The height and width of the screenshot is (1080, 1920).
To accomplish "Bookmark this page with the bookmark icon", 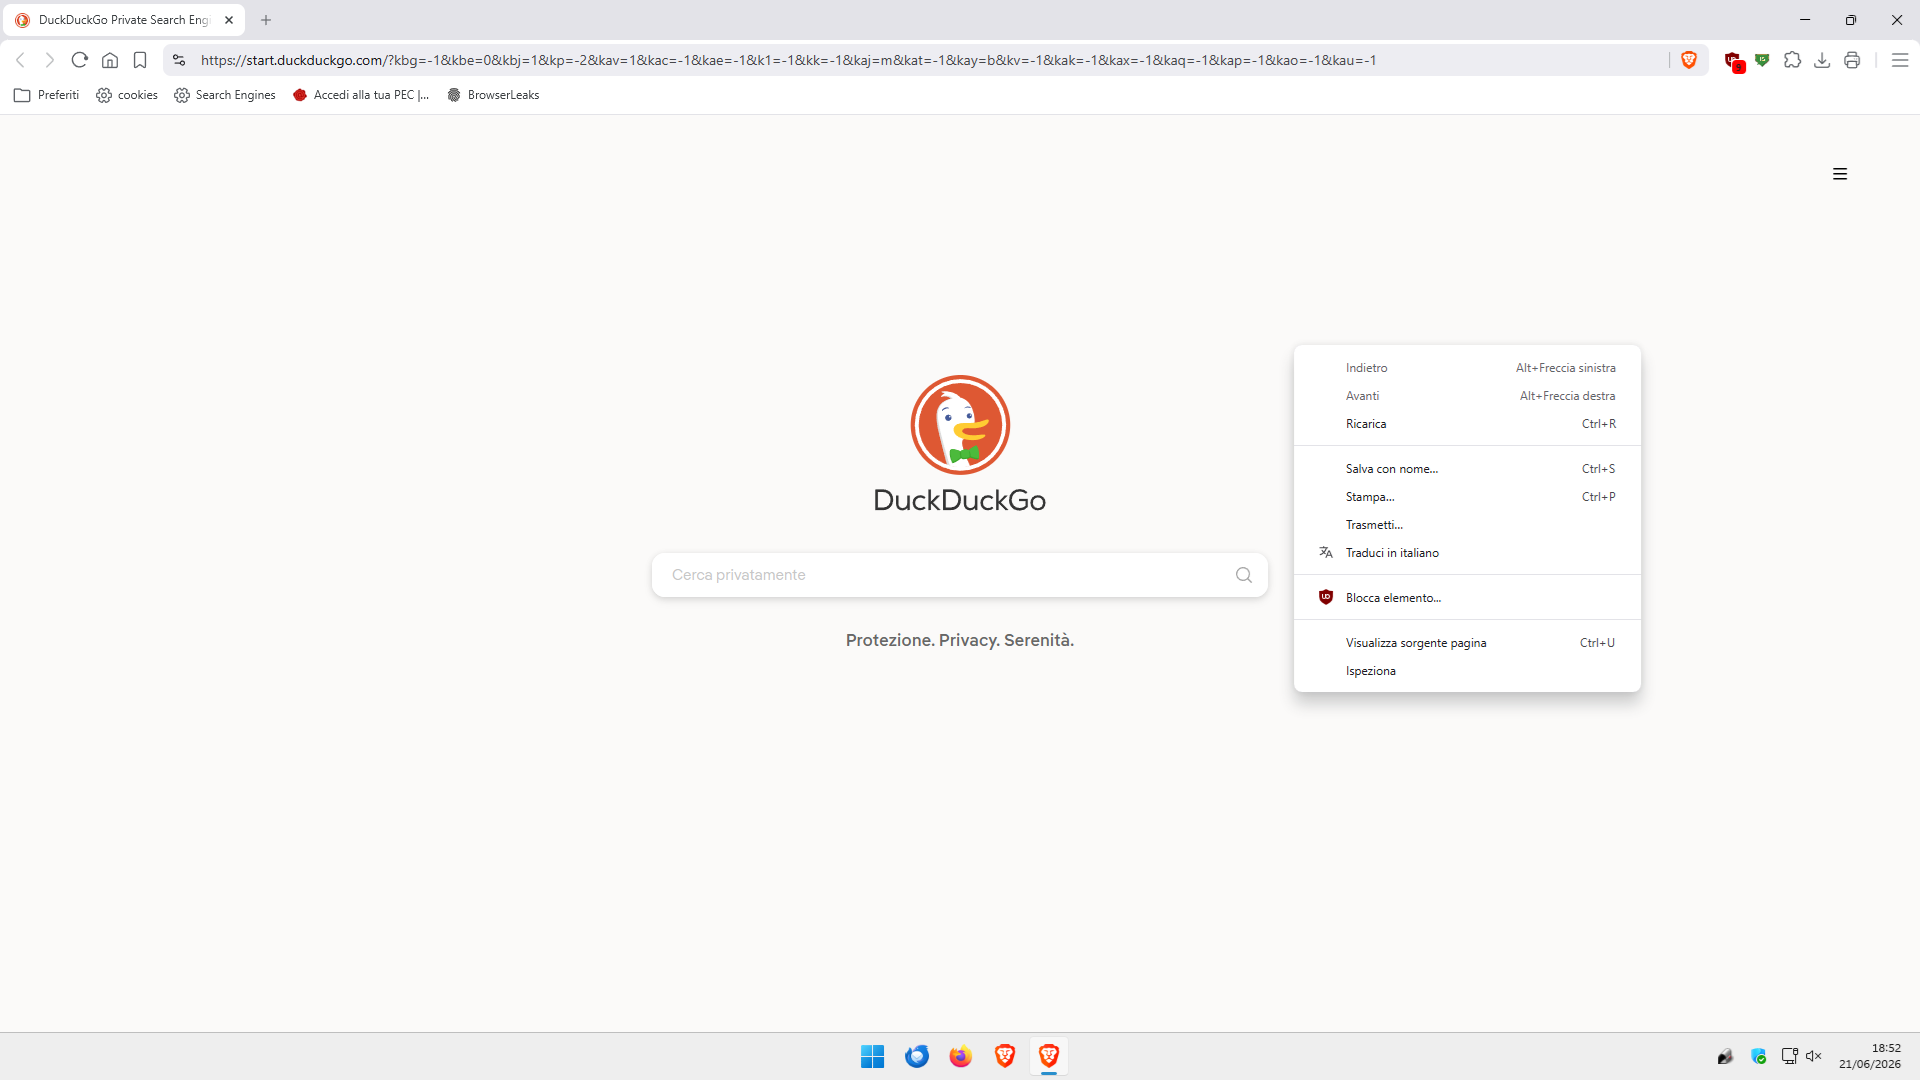I will coord(140,60).
